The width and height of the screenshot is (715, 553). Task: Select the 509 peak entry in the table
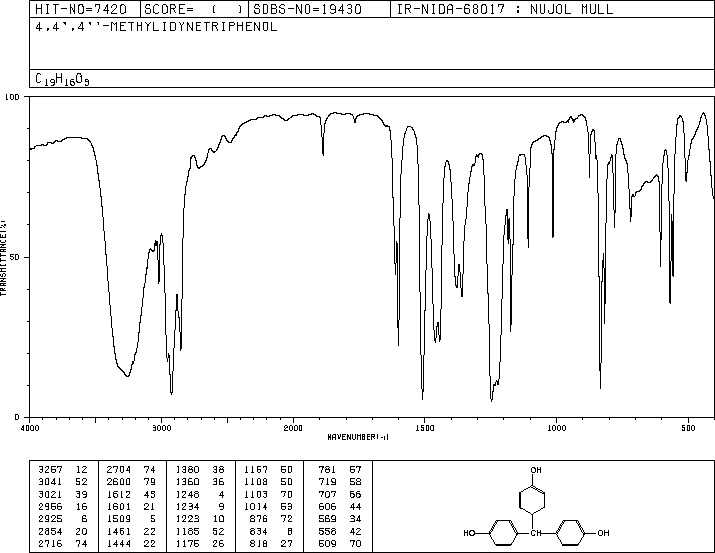[x=327, y=543]
